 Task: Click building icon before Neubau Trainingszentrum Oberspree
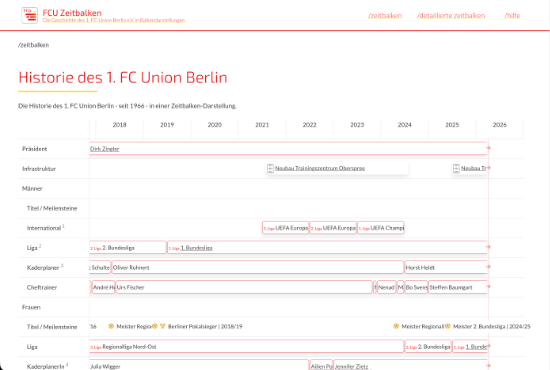tap(270, 168)
